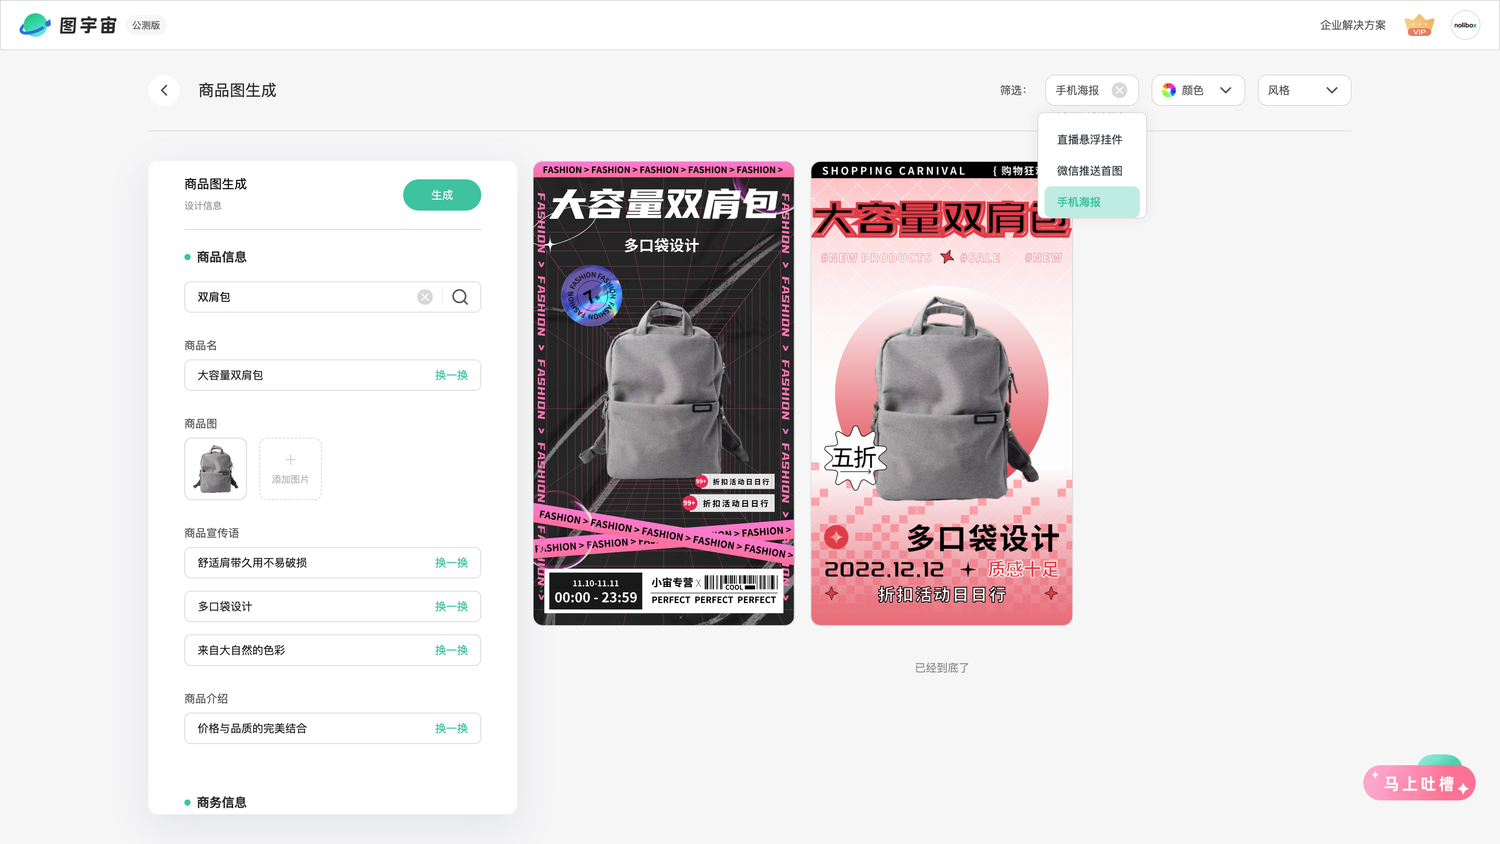Open the black fashion poster
This screenshot has width=1500, height=844.
664,394
